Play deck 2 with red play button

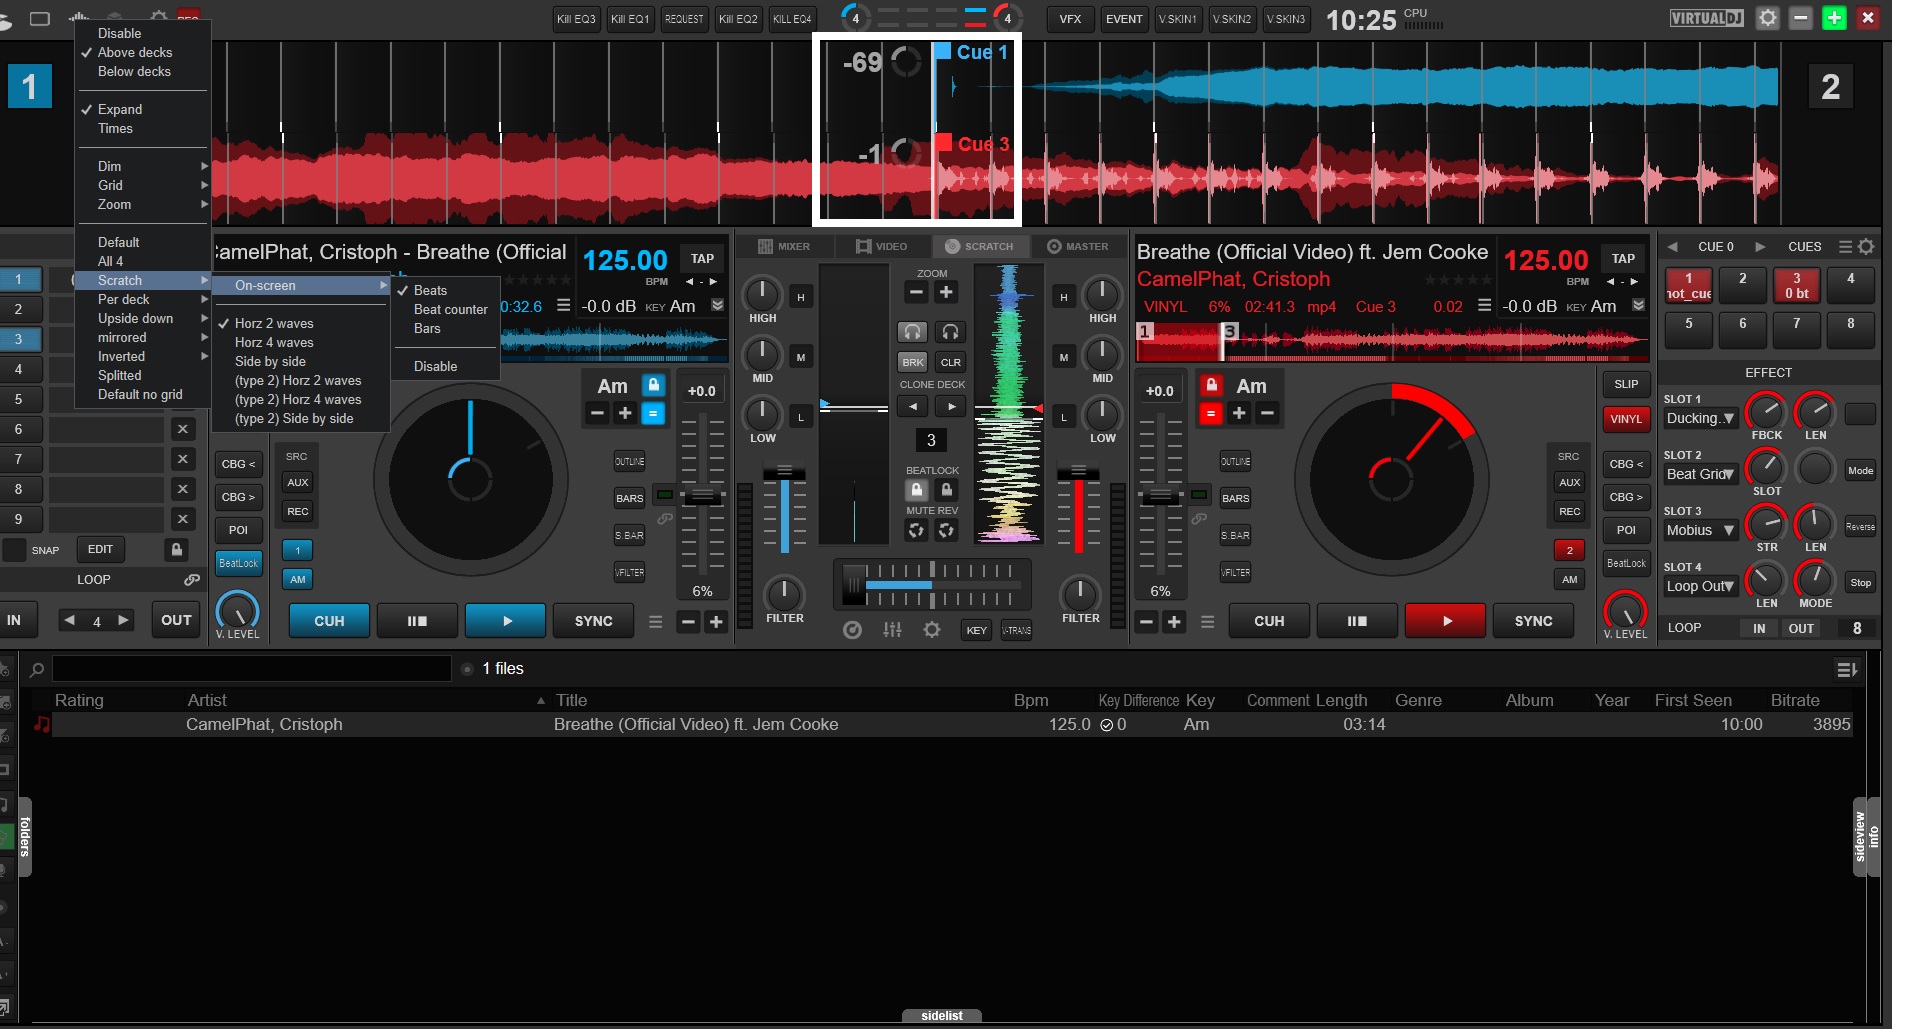click(1446, 621)
